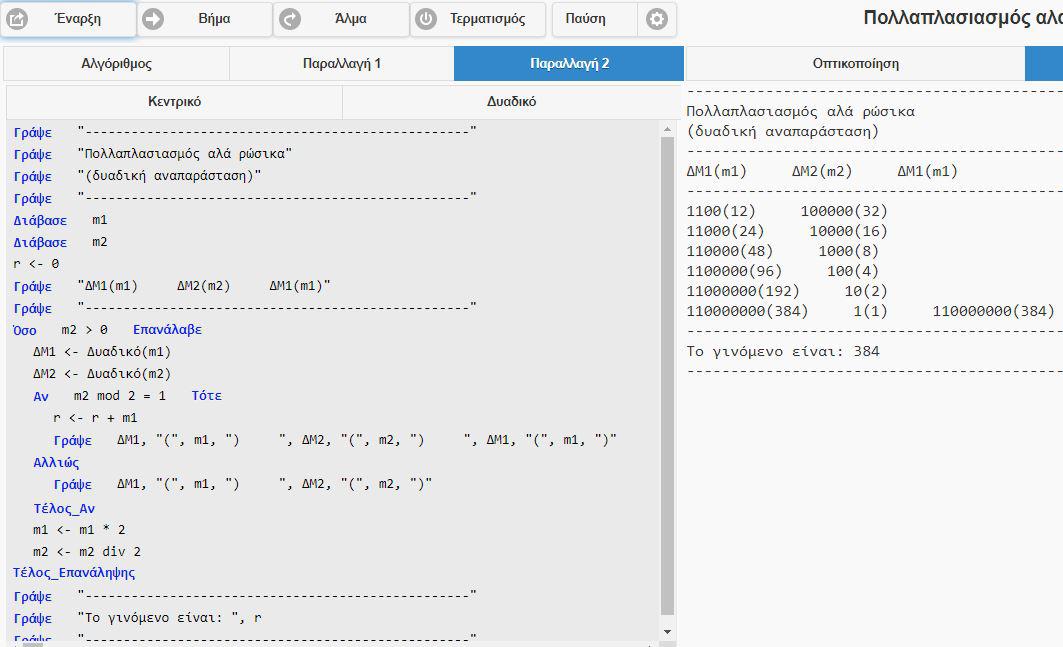The height and width of the screenshot is (647, 1063).
Task: Click the code panel scroll up arrow
Action: (x=667, y=129)
